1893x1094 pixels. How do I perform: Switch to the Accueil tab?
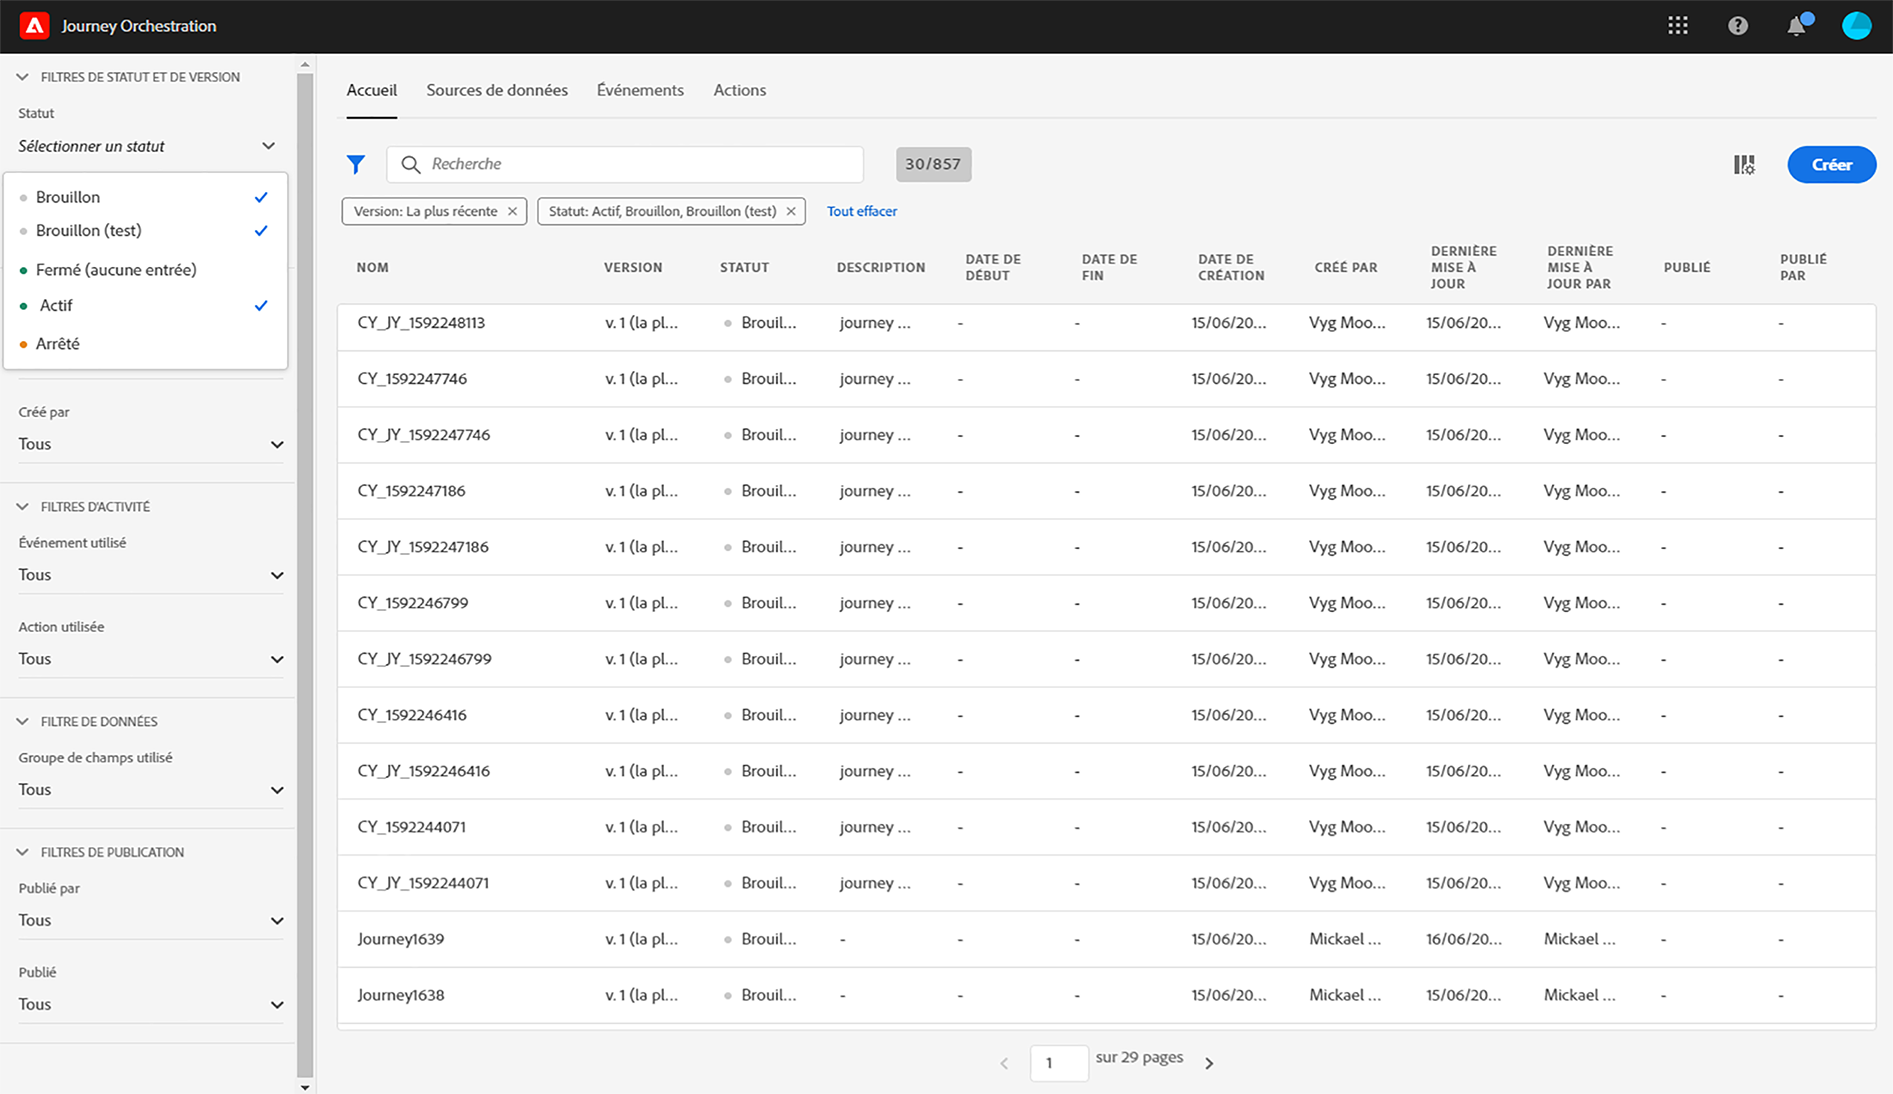point(372,90)
